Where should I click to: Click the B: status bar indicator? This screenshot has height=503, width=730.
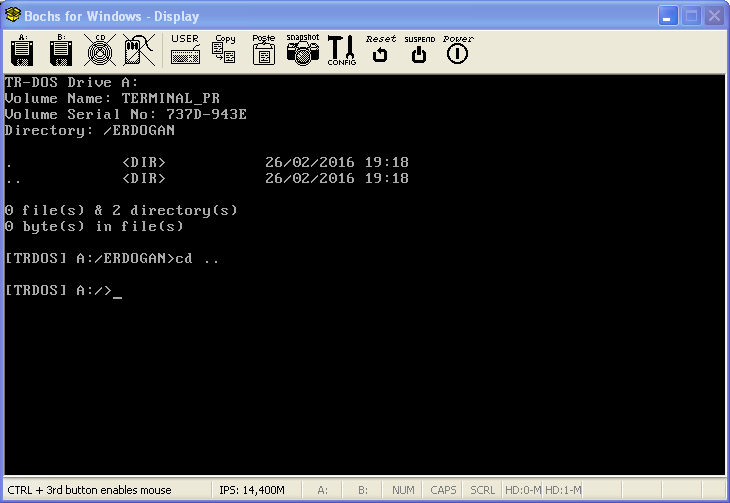point(363,490)
